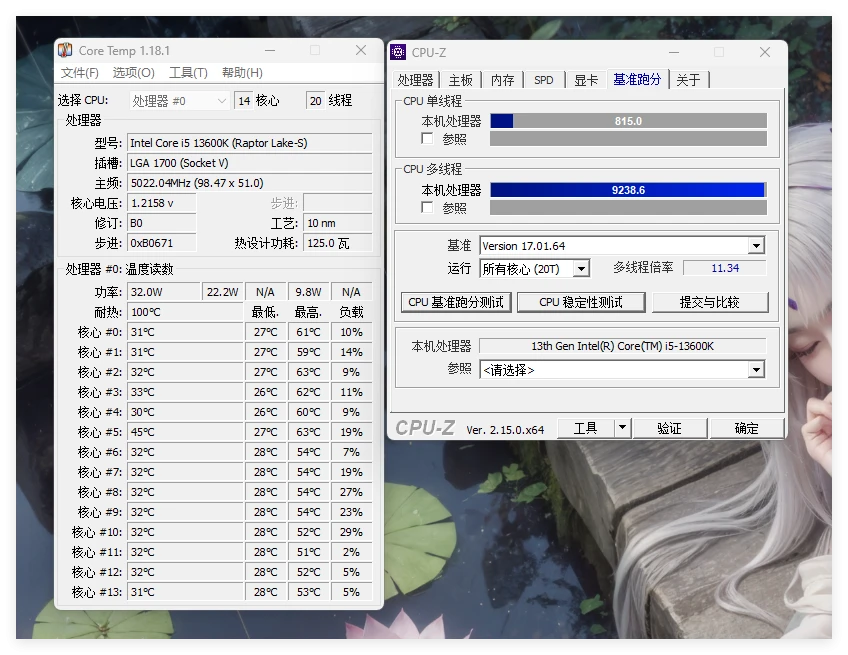Expand the benchmark Version 17.01.64 dropdown
Image resolution: width=848 pixels, height=655 pixels.
click(x=756, y=246)
